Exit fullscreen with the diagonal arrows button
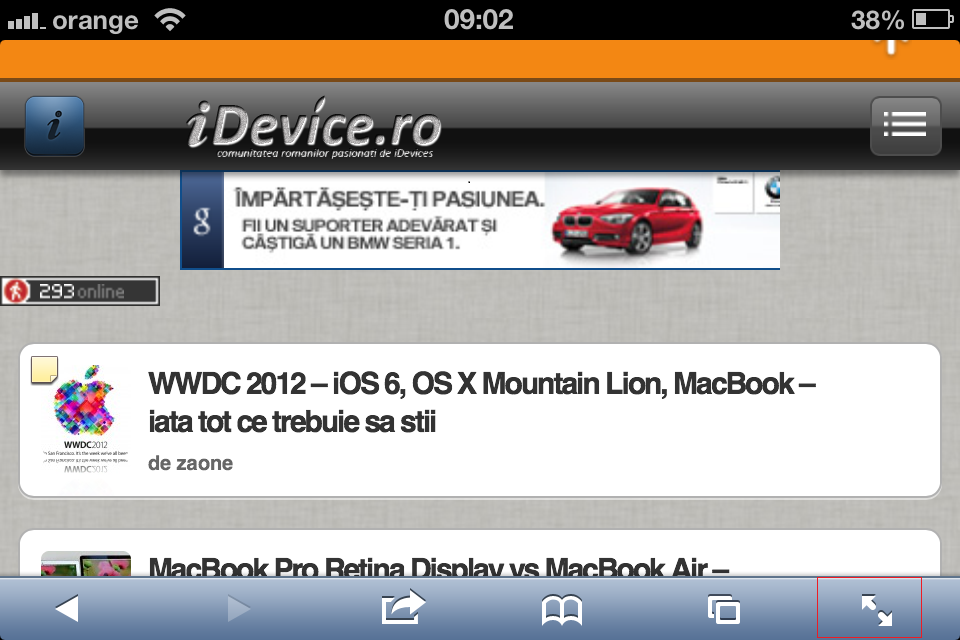 click(x=876, y=609)
